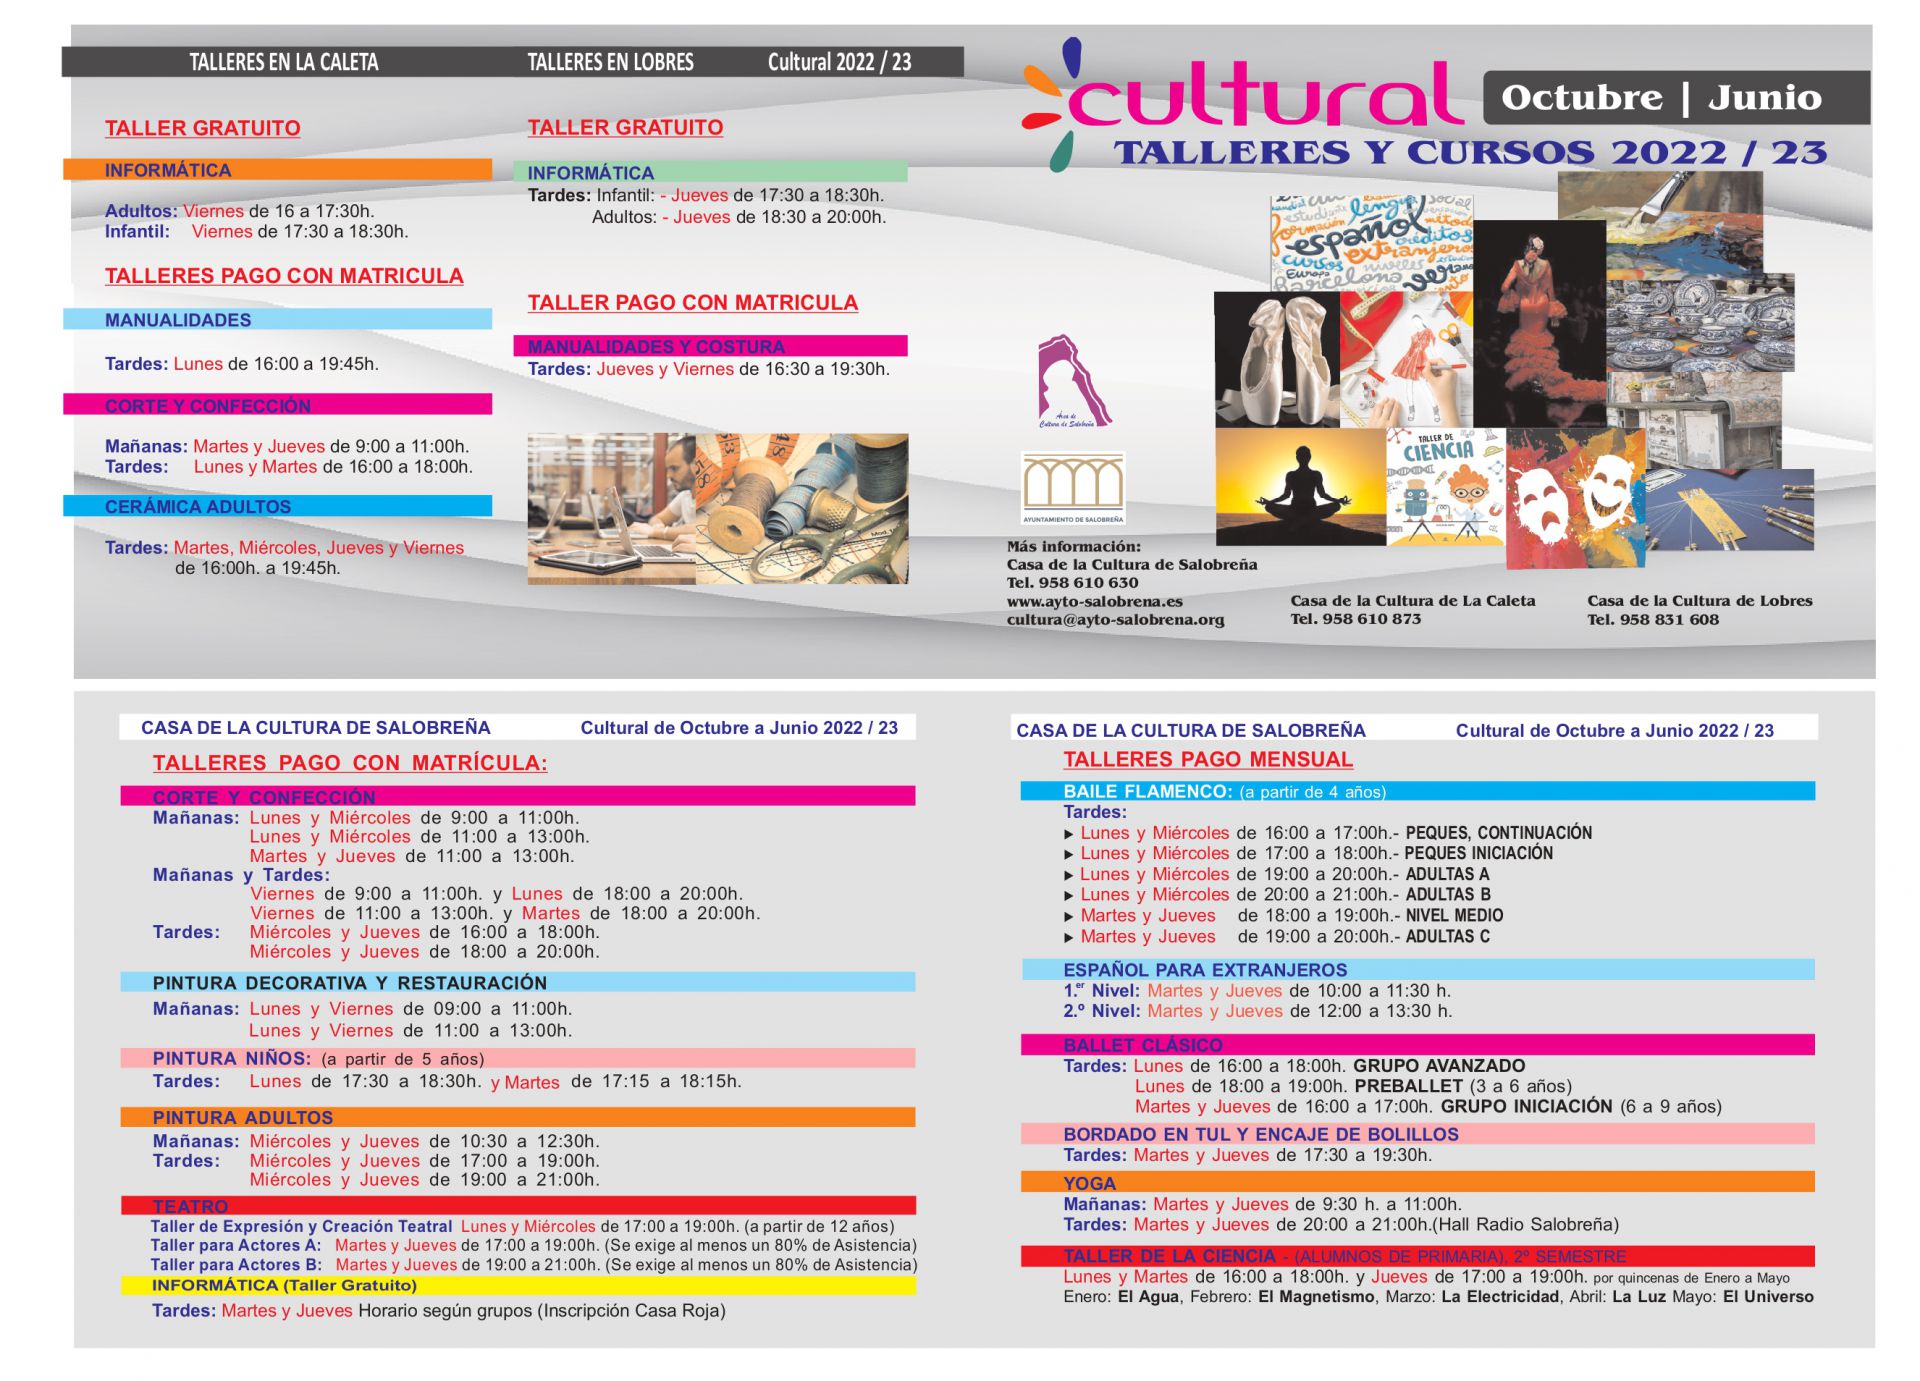The image size is (1920, 1381).
Task: Click the PINTURA ADULTOS heading
Action: tap(243, 1117)
